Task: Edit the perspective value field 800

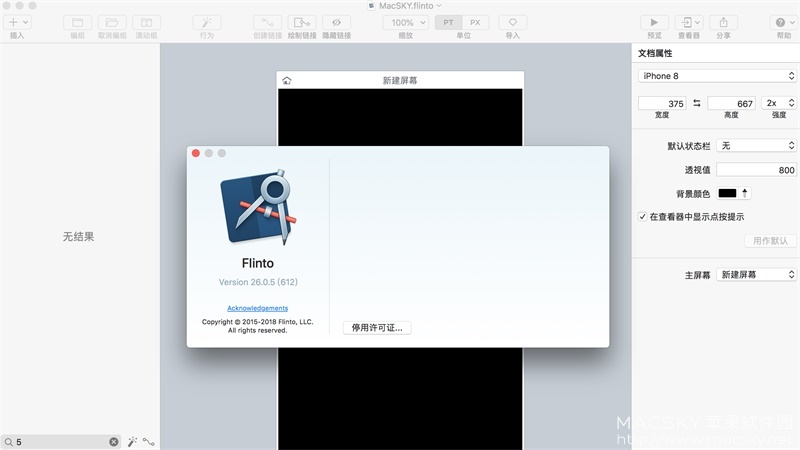Action: click(756, 170)
